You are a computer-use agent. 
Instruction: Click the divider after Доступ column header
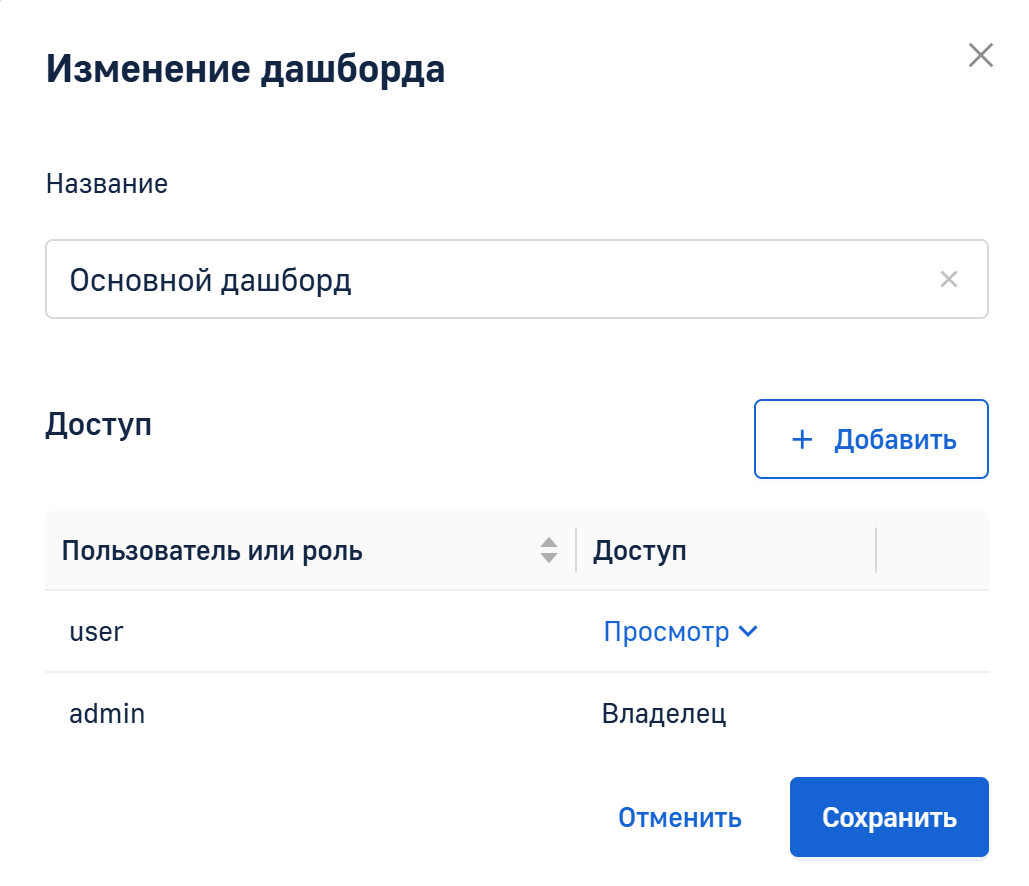(x=876, y=551)
